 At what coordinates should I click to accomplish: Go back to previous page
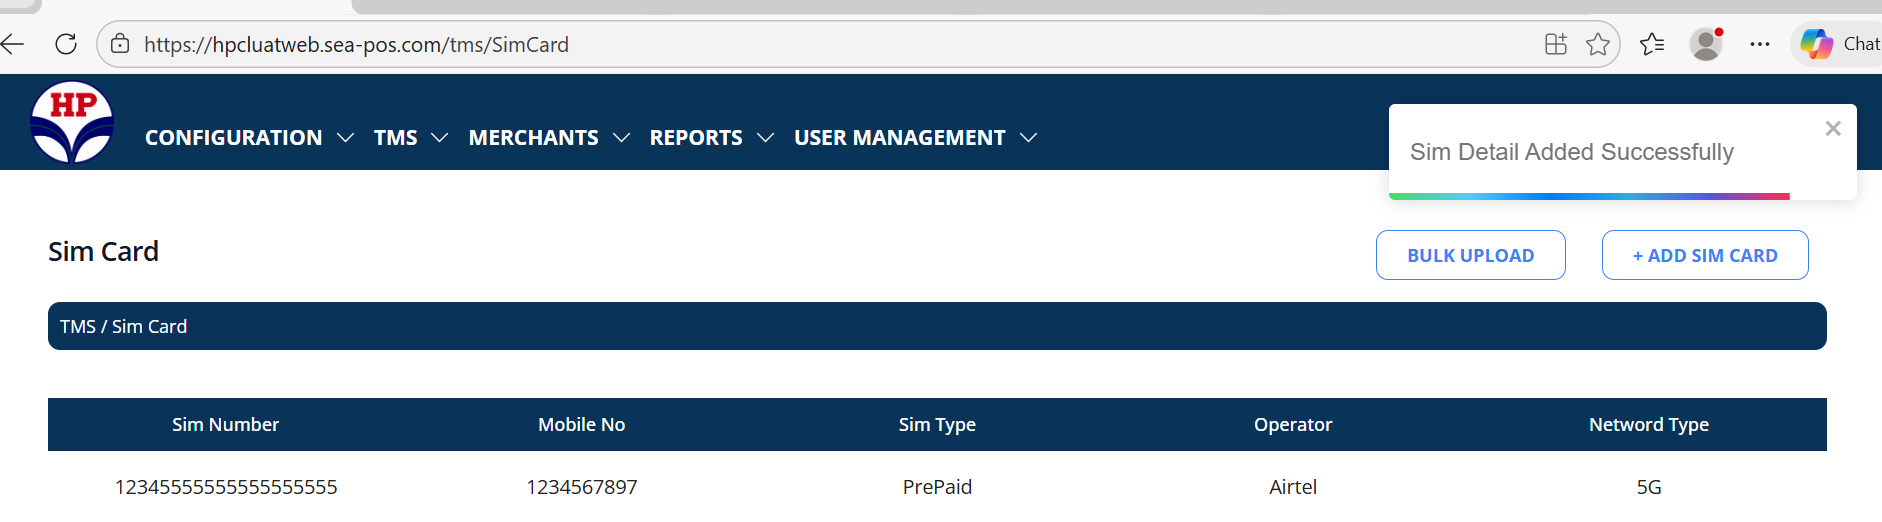[x=13, y=44]
